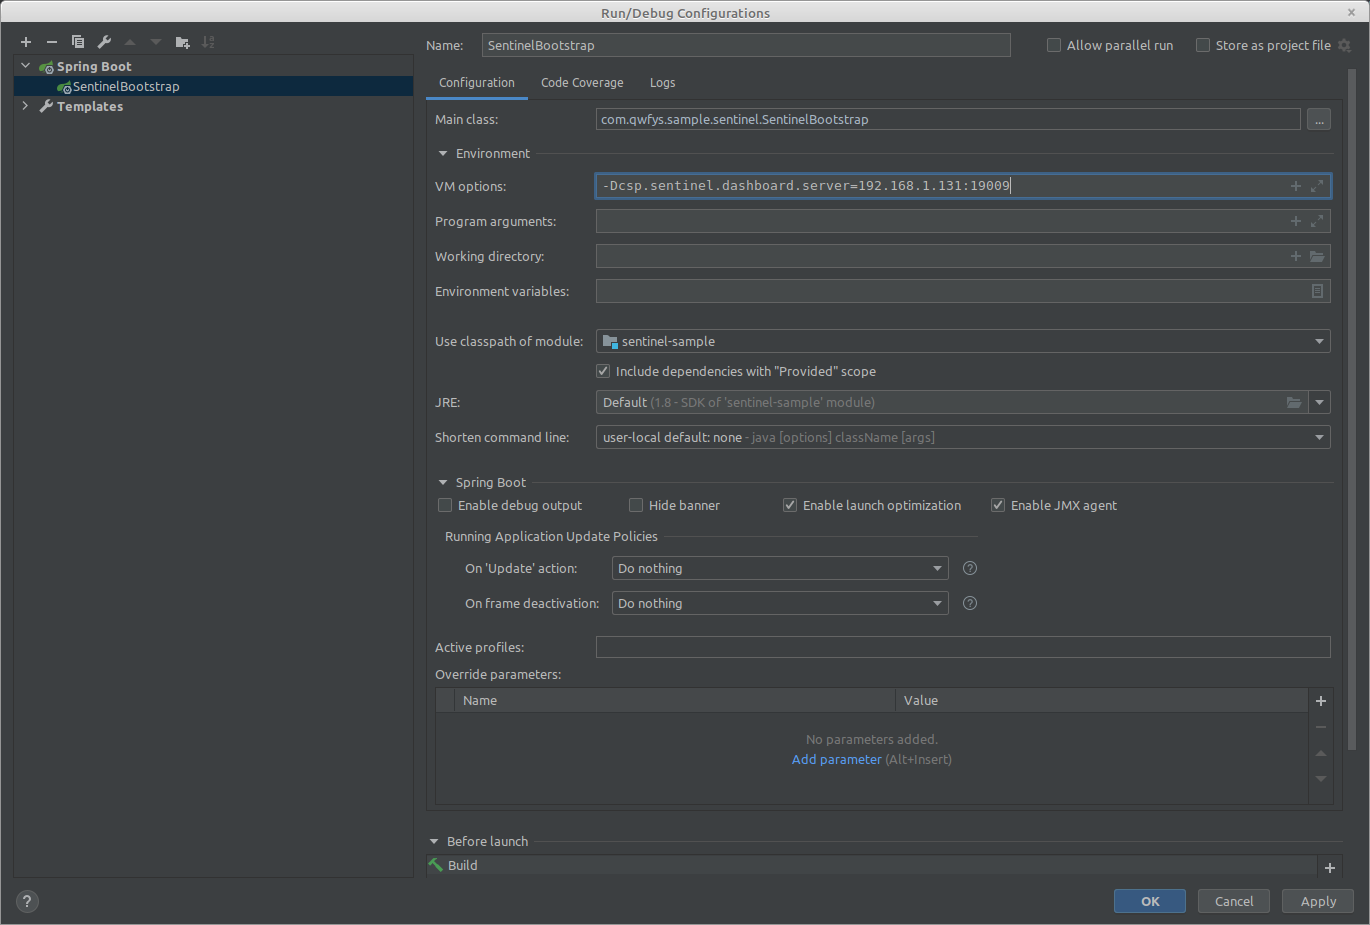Add before launch task plus icon
Image resolution: width=1370 pixels, height=925 pixels.
click(x=1330, y=868)
